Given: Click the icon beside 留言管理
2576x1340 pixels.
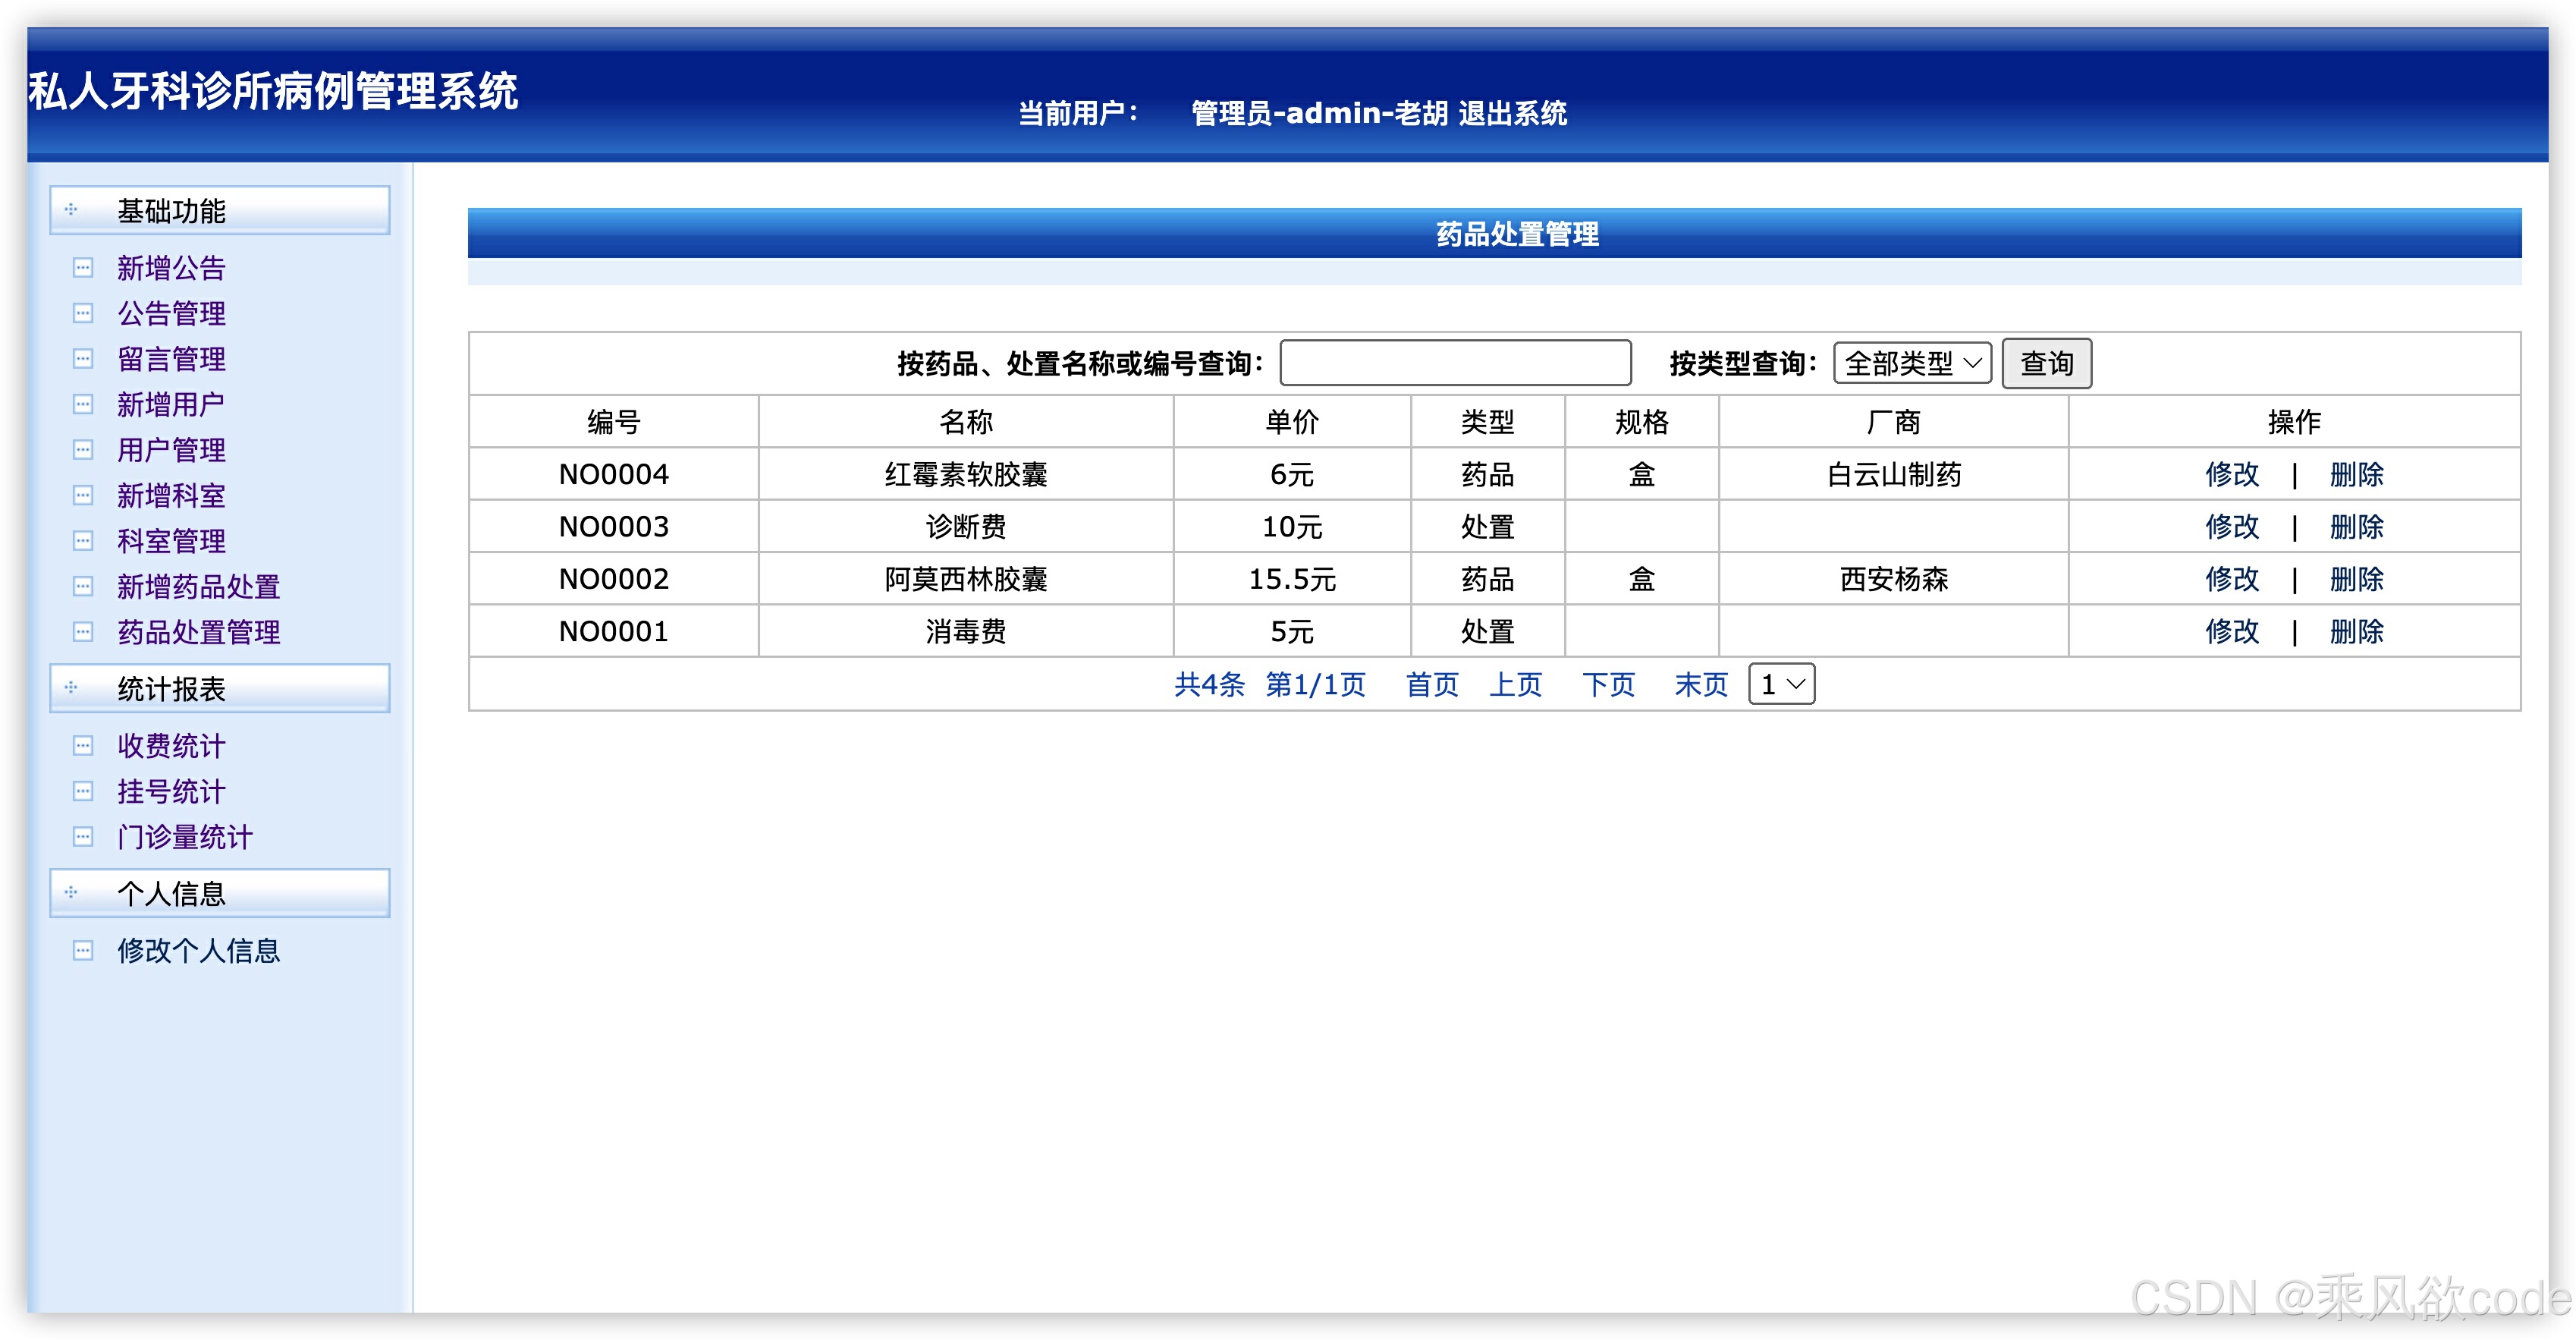Looking at the screenshot, I should [83, 359].
